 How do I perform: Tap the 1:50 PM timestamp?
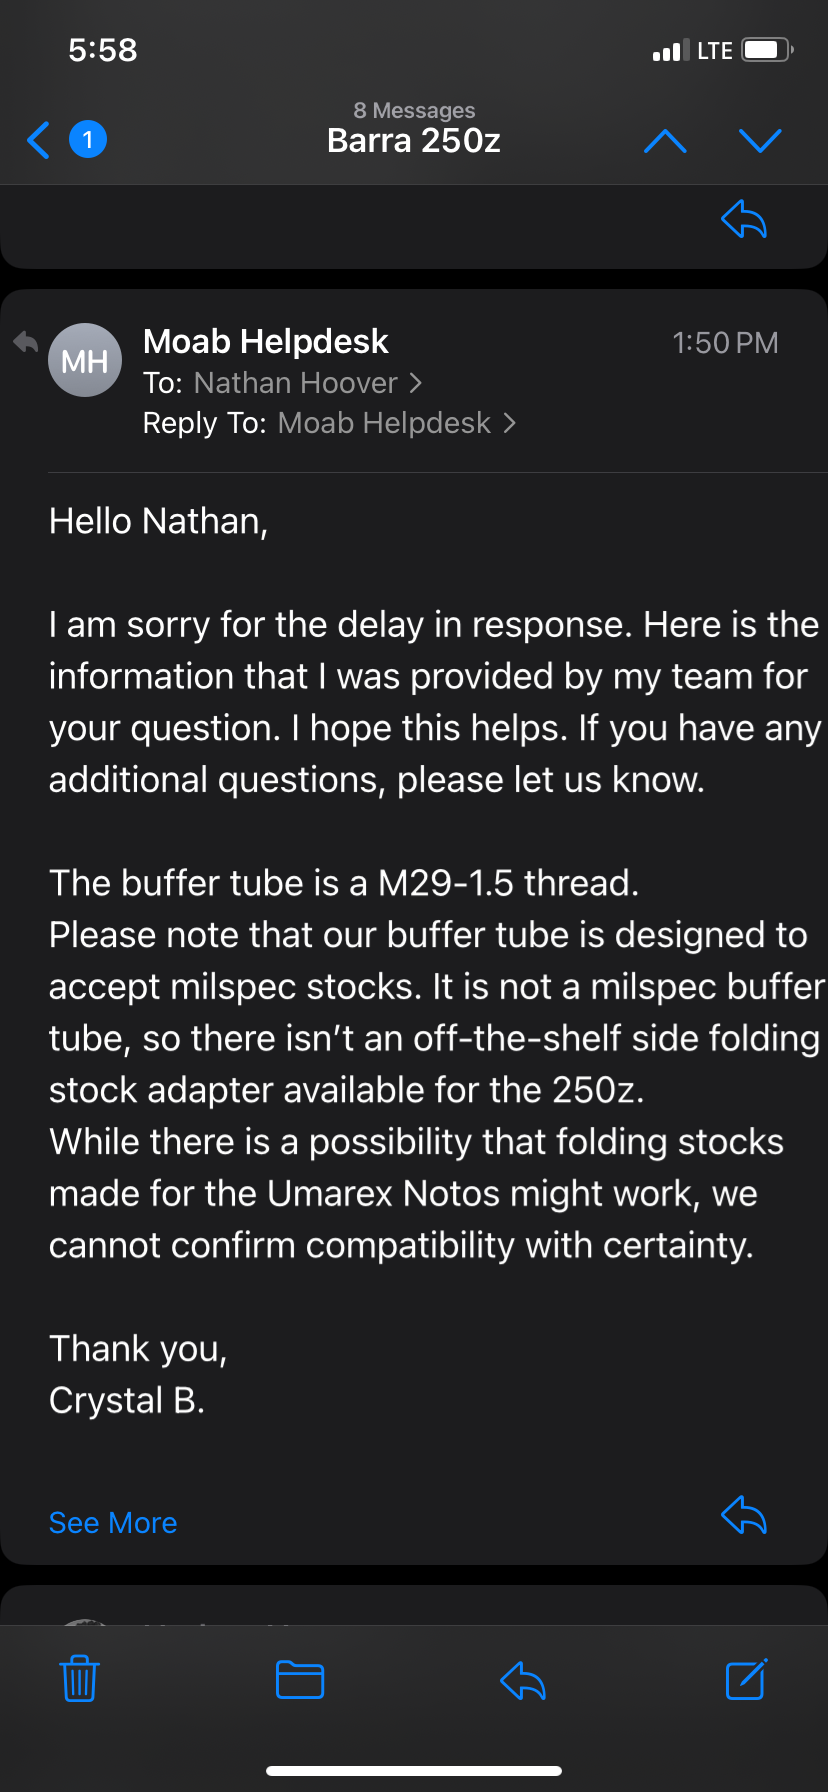pos(725,343)
